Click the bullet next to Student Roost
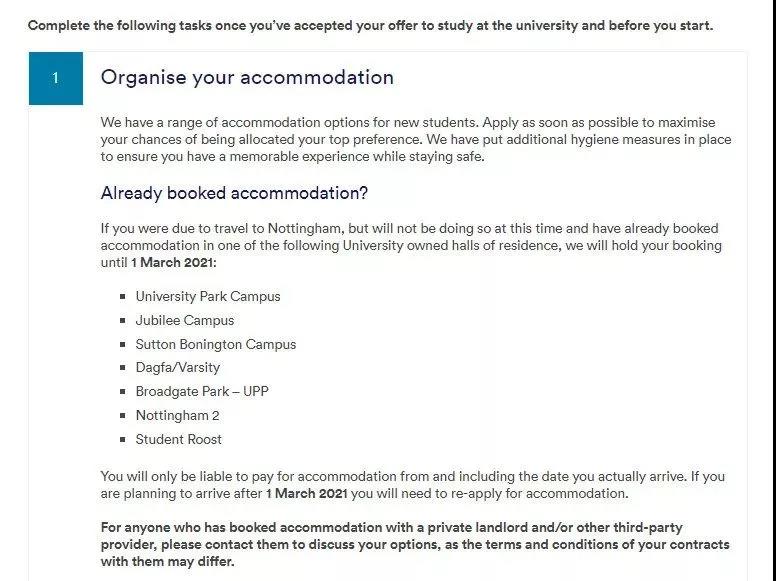The width and height of the screenshot is (776, 581). (x=122, y=439)
